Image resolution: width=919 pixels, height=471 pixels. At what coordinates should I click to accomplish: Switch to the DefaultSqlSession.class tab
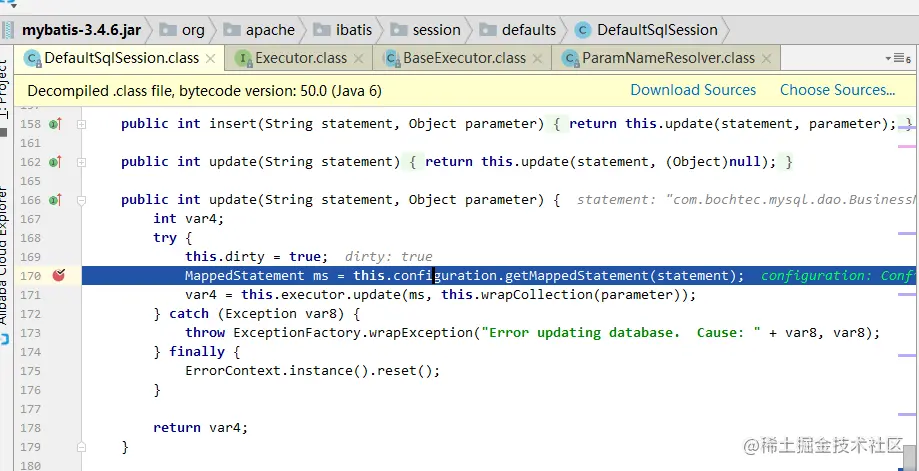120,59
